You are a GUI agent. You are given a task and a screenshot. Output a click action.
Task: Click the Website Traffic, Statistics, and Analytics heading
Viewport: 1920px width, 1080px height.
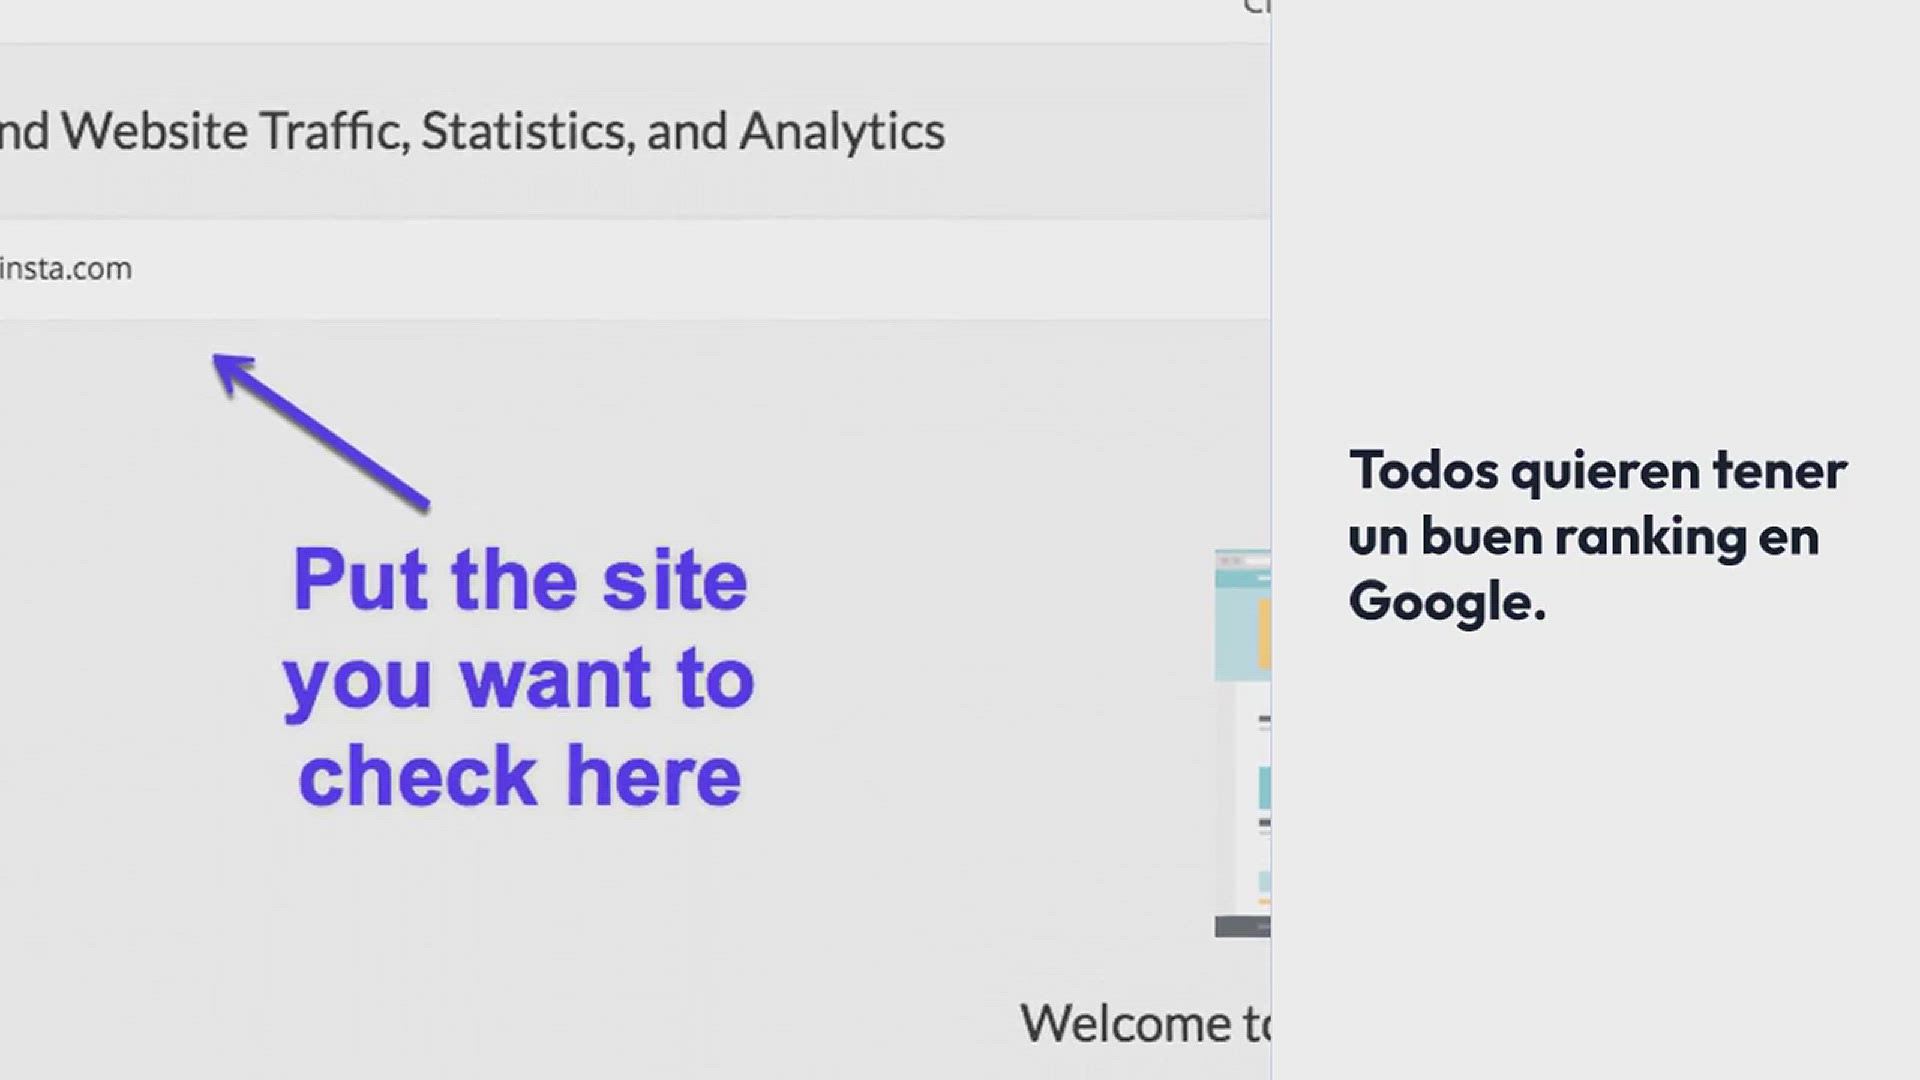472,132
